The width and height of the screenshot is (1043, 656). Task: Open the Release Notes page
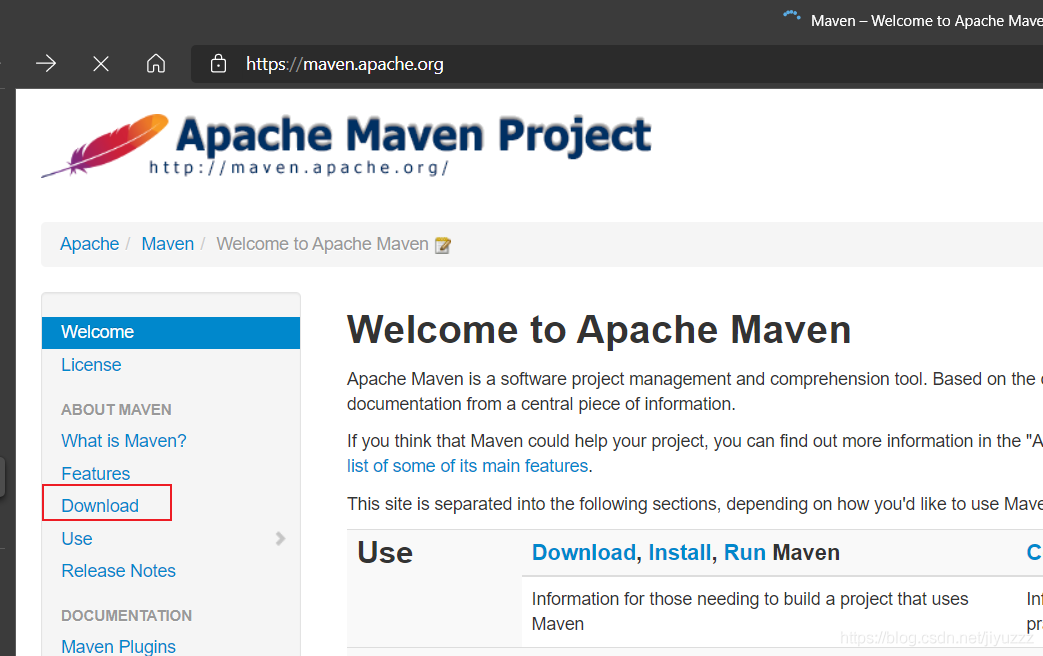118,570
